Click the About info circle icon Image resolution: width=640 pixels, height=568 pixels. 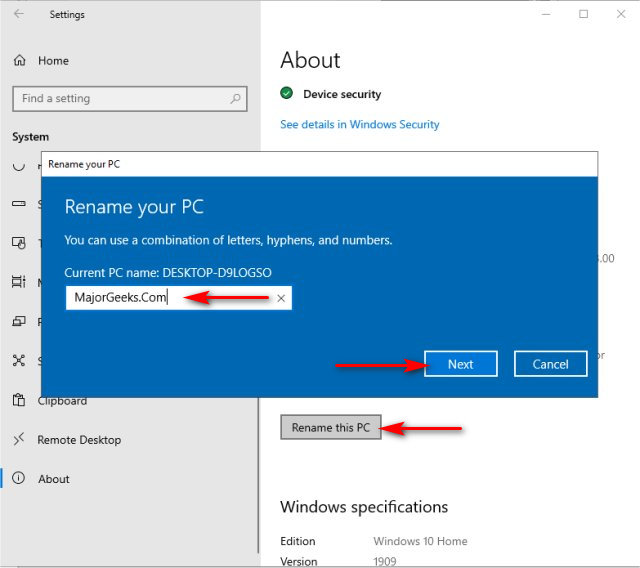click(x=18, y=478)
